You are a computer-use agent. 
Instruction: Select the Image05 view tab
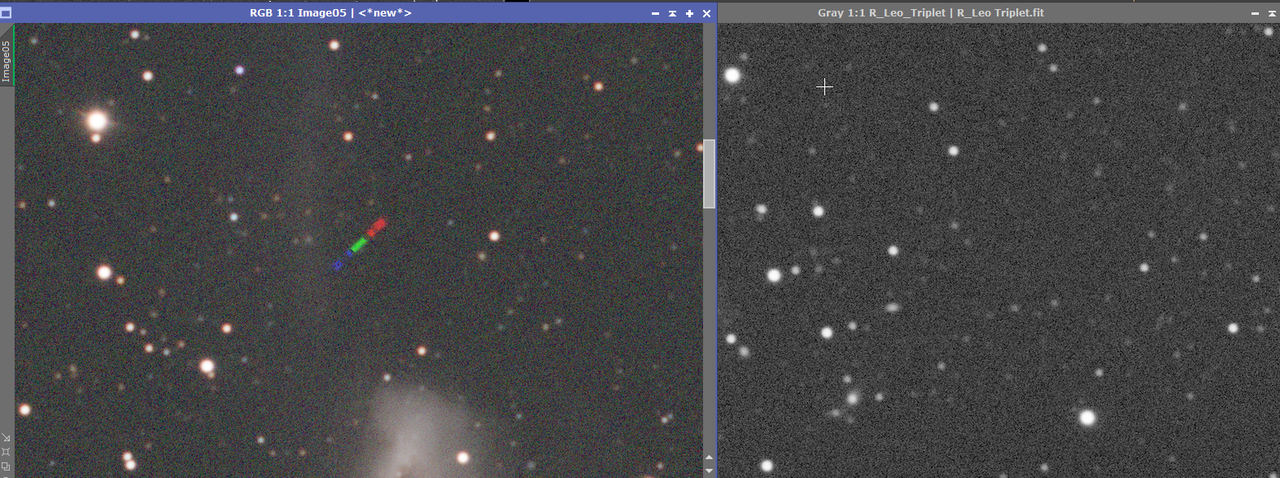click(x=6, y=55)
